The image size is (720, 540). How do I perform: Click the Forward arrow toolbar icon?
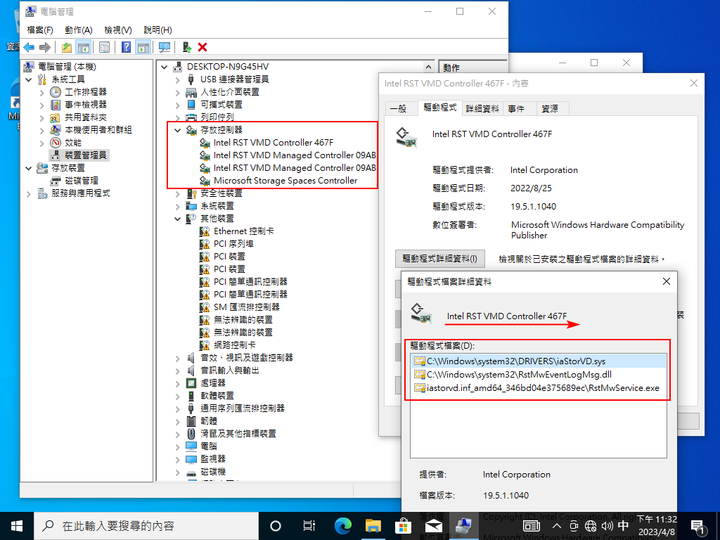tap(45, 47)
